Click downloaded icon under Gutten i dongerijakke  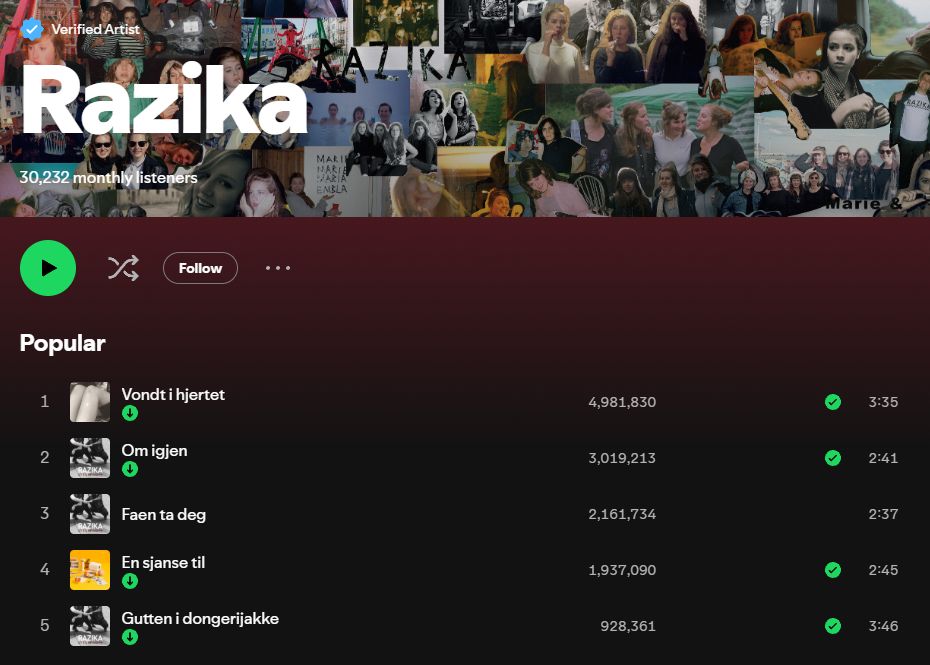130,637
